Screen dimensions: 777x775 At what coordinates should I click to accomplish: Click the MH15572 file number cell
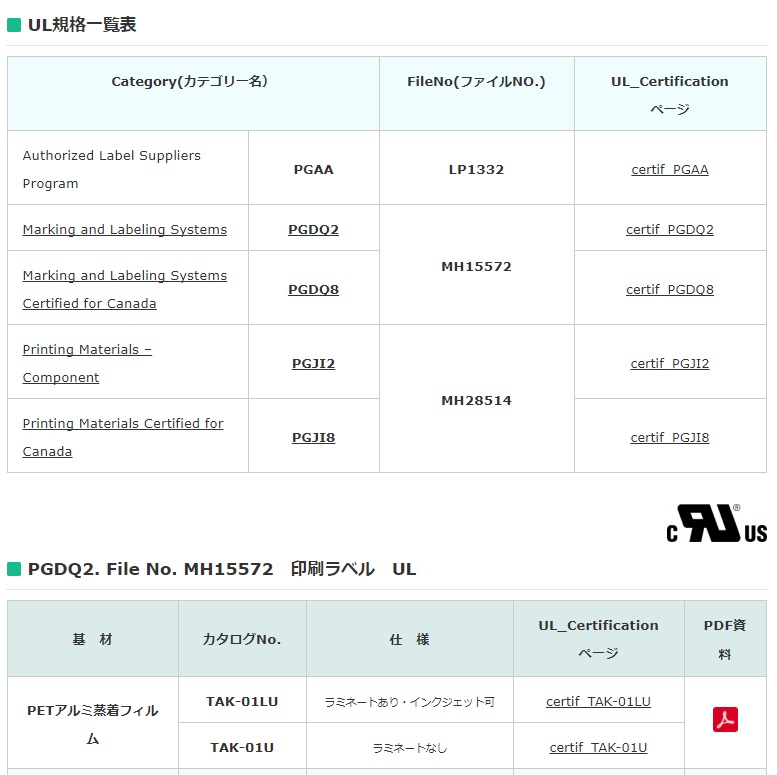476,266
